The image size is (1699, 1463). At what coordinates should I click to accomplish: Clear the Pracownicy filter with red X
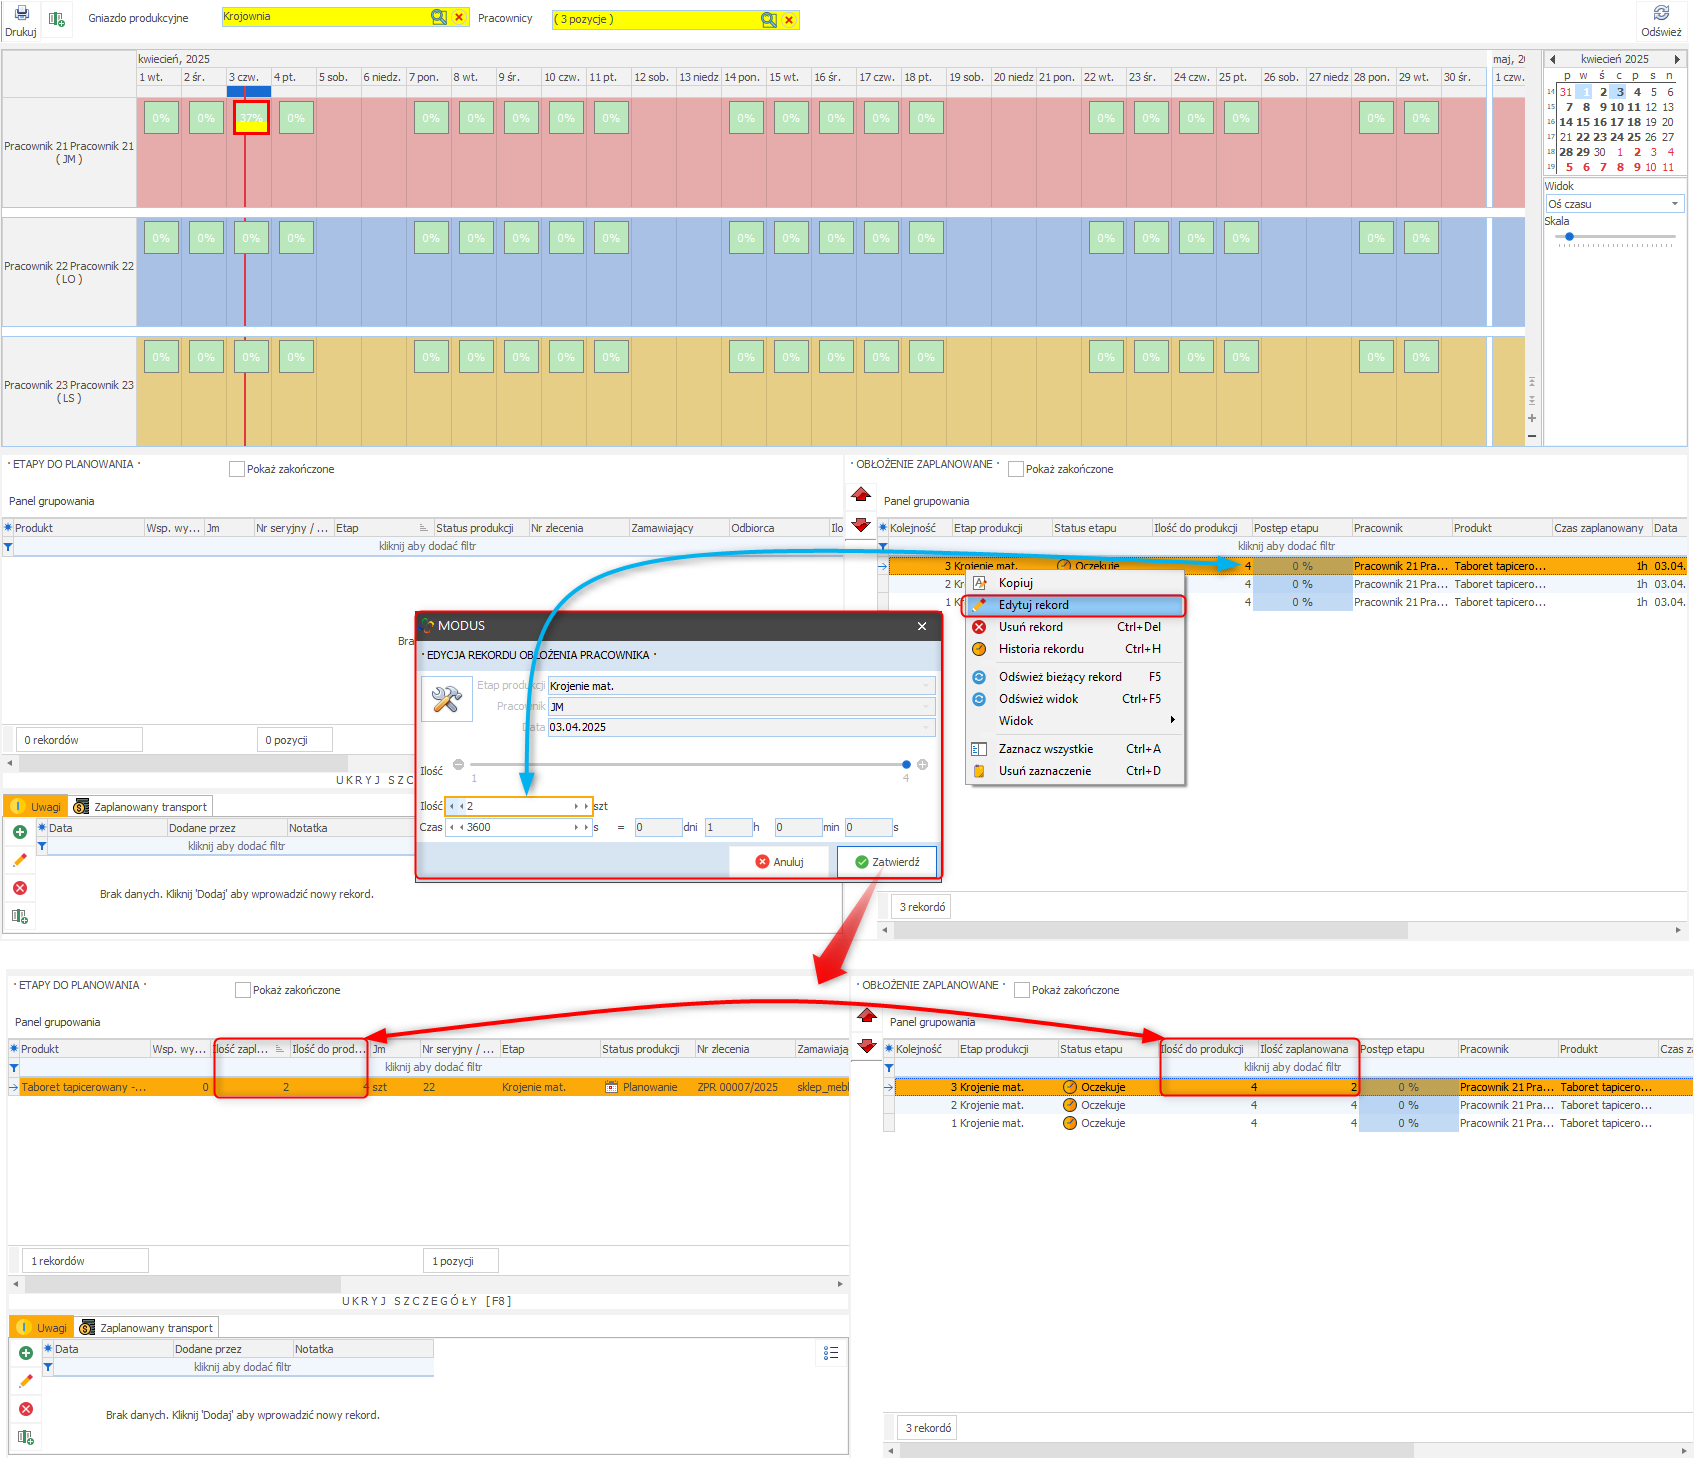click(789, 20)
